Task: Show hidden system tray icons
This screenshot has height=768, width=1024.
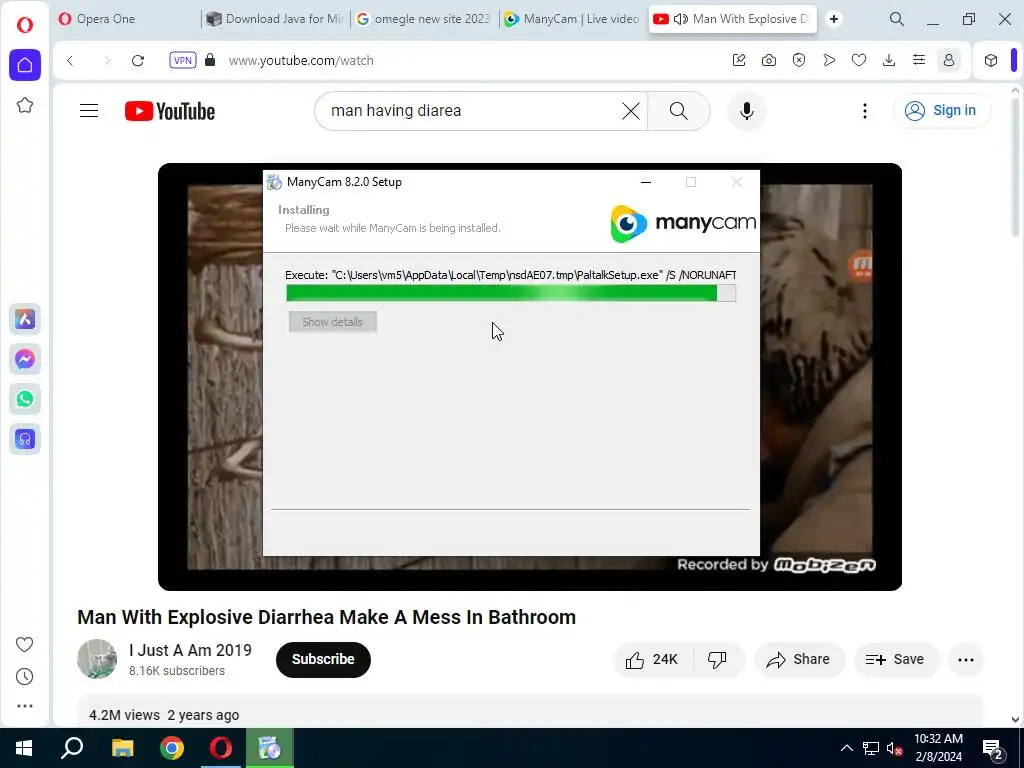Action: click(846, 748)
